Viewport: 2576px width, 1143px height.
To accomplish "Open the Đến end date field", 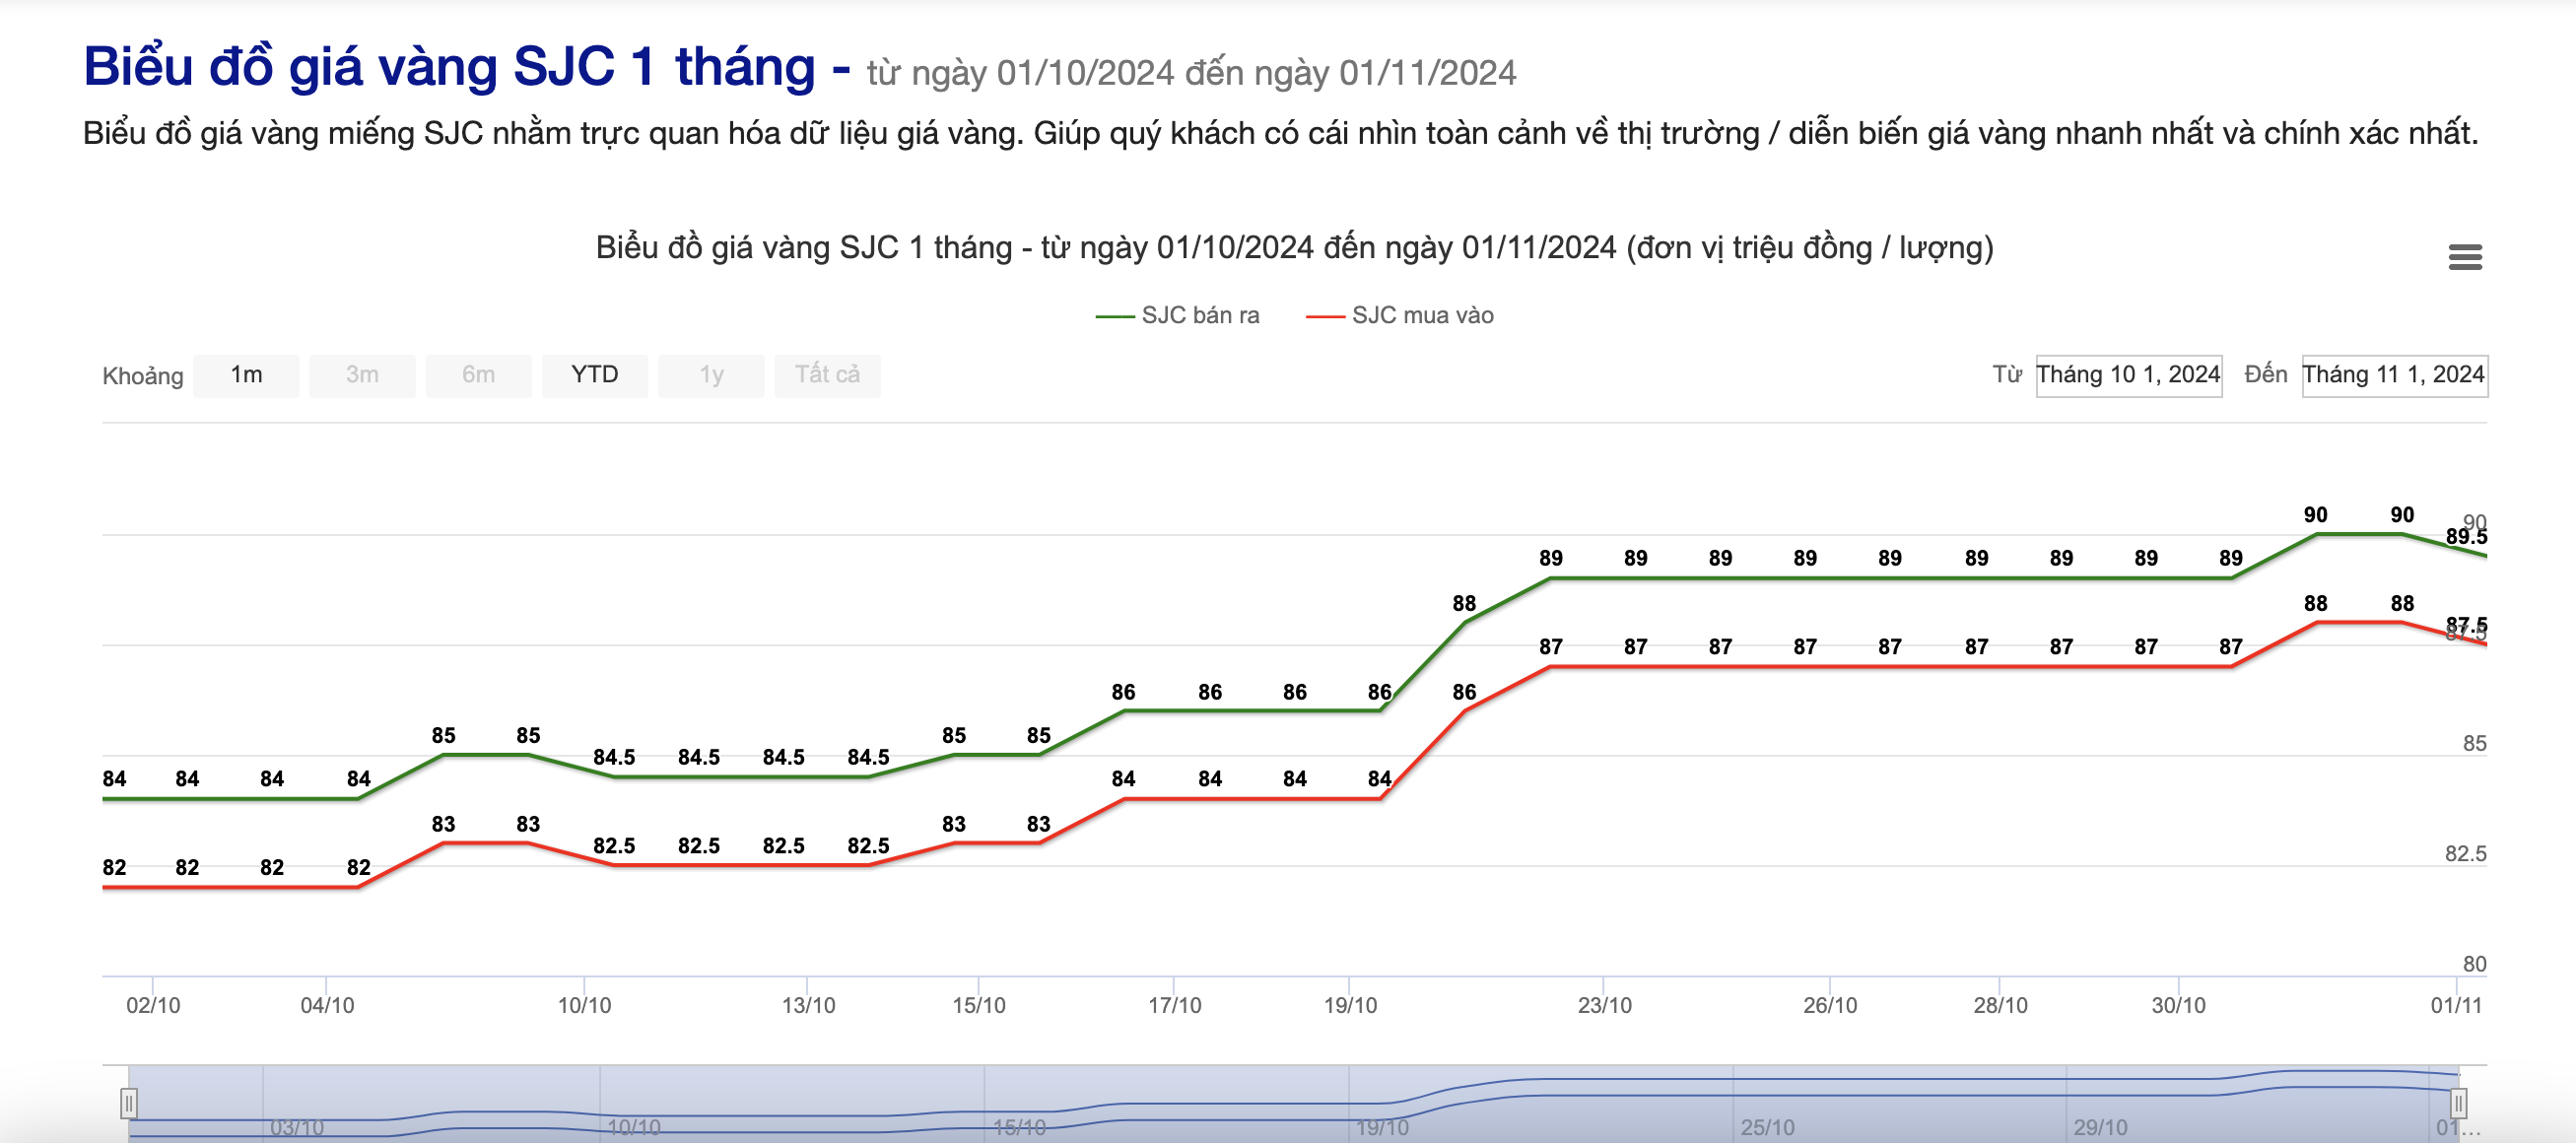I will pyautogui.click(x=2394, y=375).
